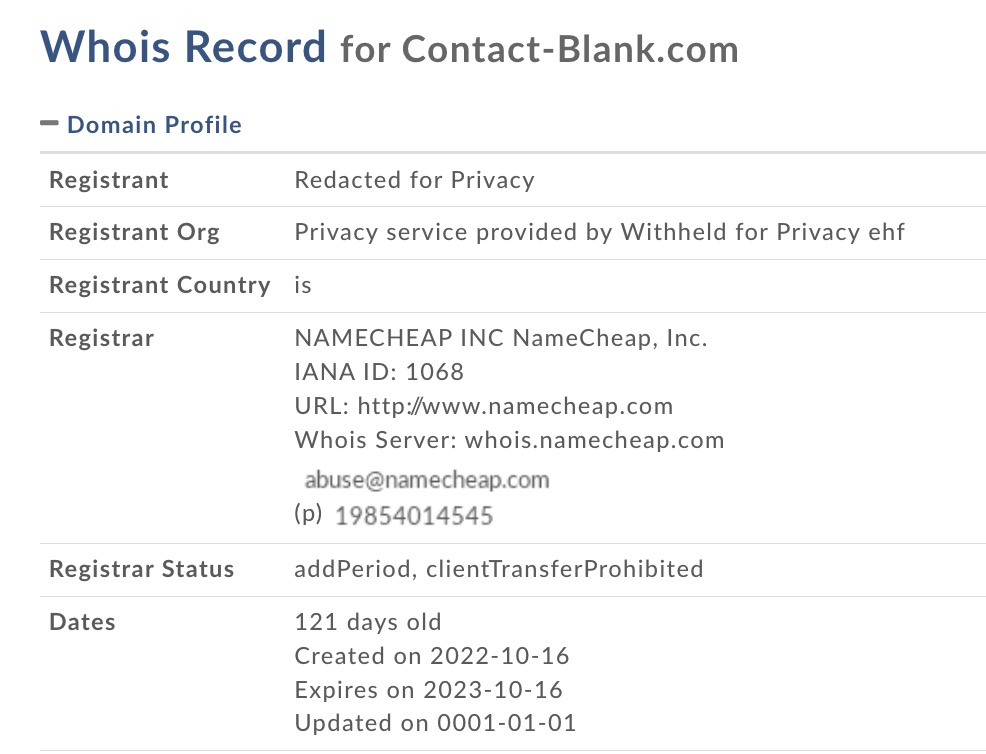Click the Redacted for Privacy value
Image resolution: width=986 pixels, height=754 pixels.
point(414,180)
